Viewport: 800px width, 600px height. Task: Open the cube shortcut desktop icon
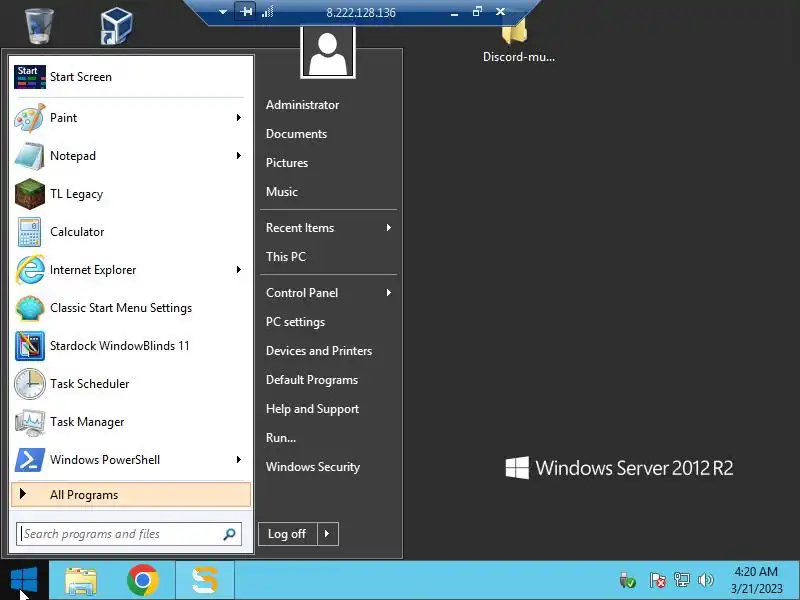[116, 26]
